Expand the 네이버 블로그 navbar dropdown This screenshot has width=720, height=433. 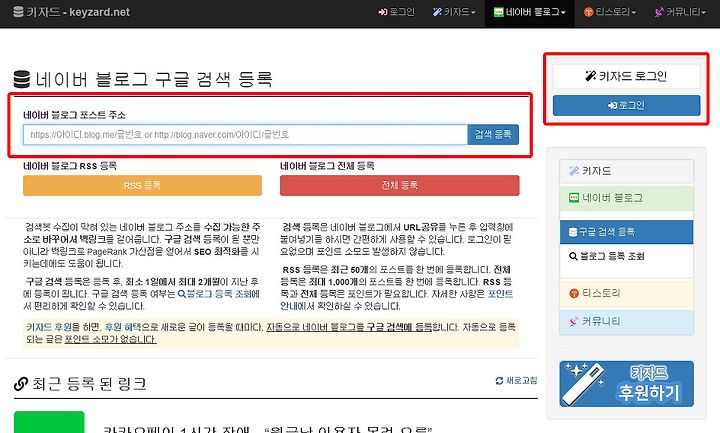pyautogui.click(x=529, y=12)
